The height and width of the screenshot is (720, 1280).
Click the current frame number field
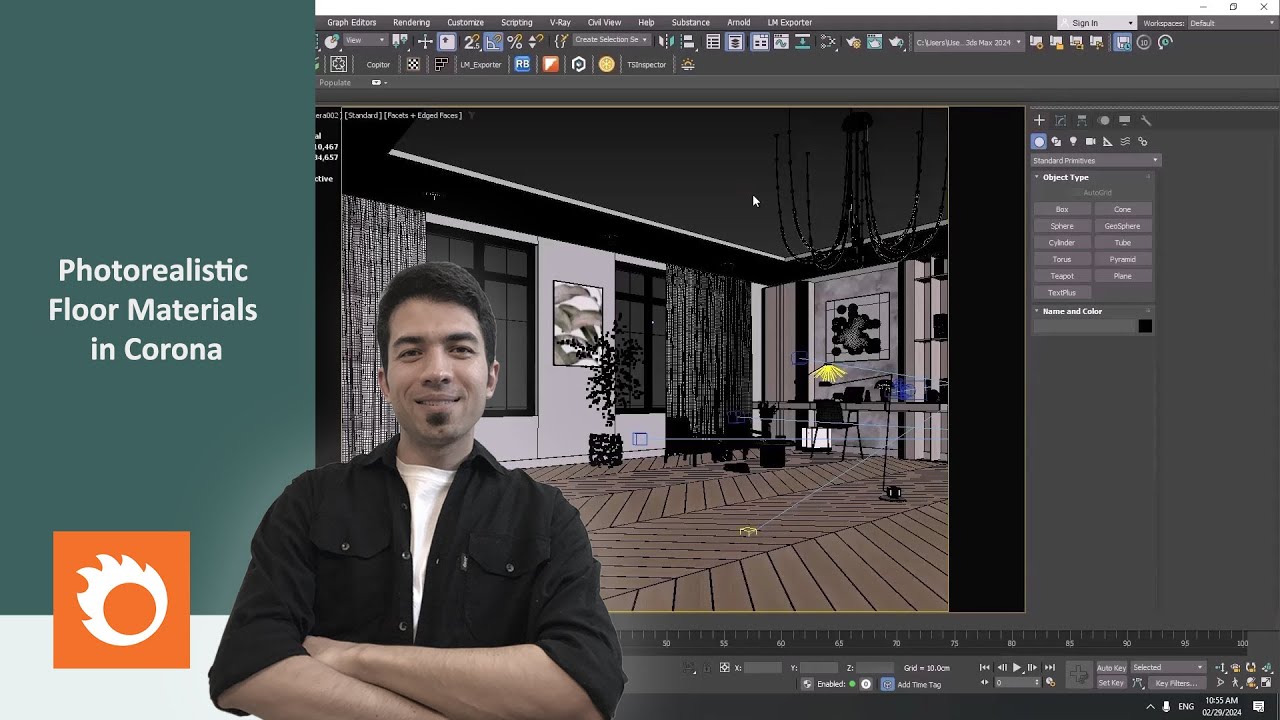pyautogui.click(x=1018, y=683)
